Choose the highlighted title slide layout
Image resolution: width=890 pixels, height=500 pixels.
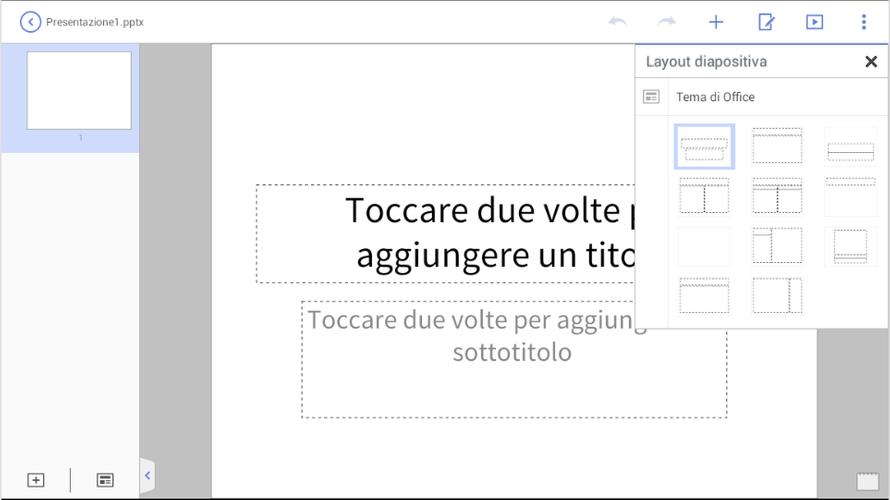(x=704, y=147)
